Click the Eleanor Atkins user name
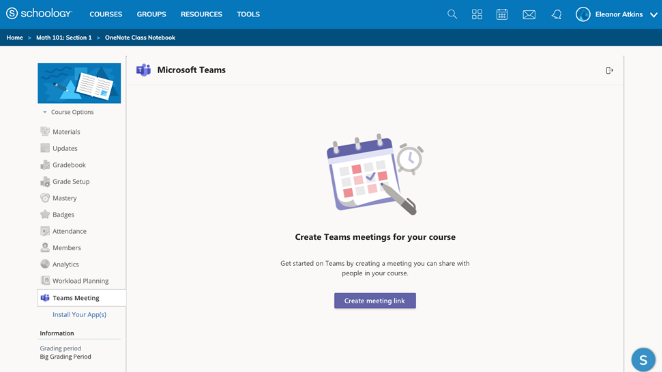This screenshot has height=372, width=662. click(x=619, y=14)
